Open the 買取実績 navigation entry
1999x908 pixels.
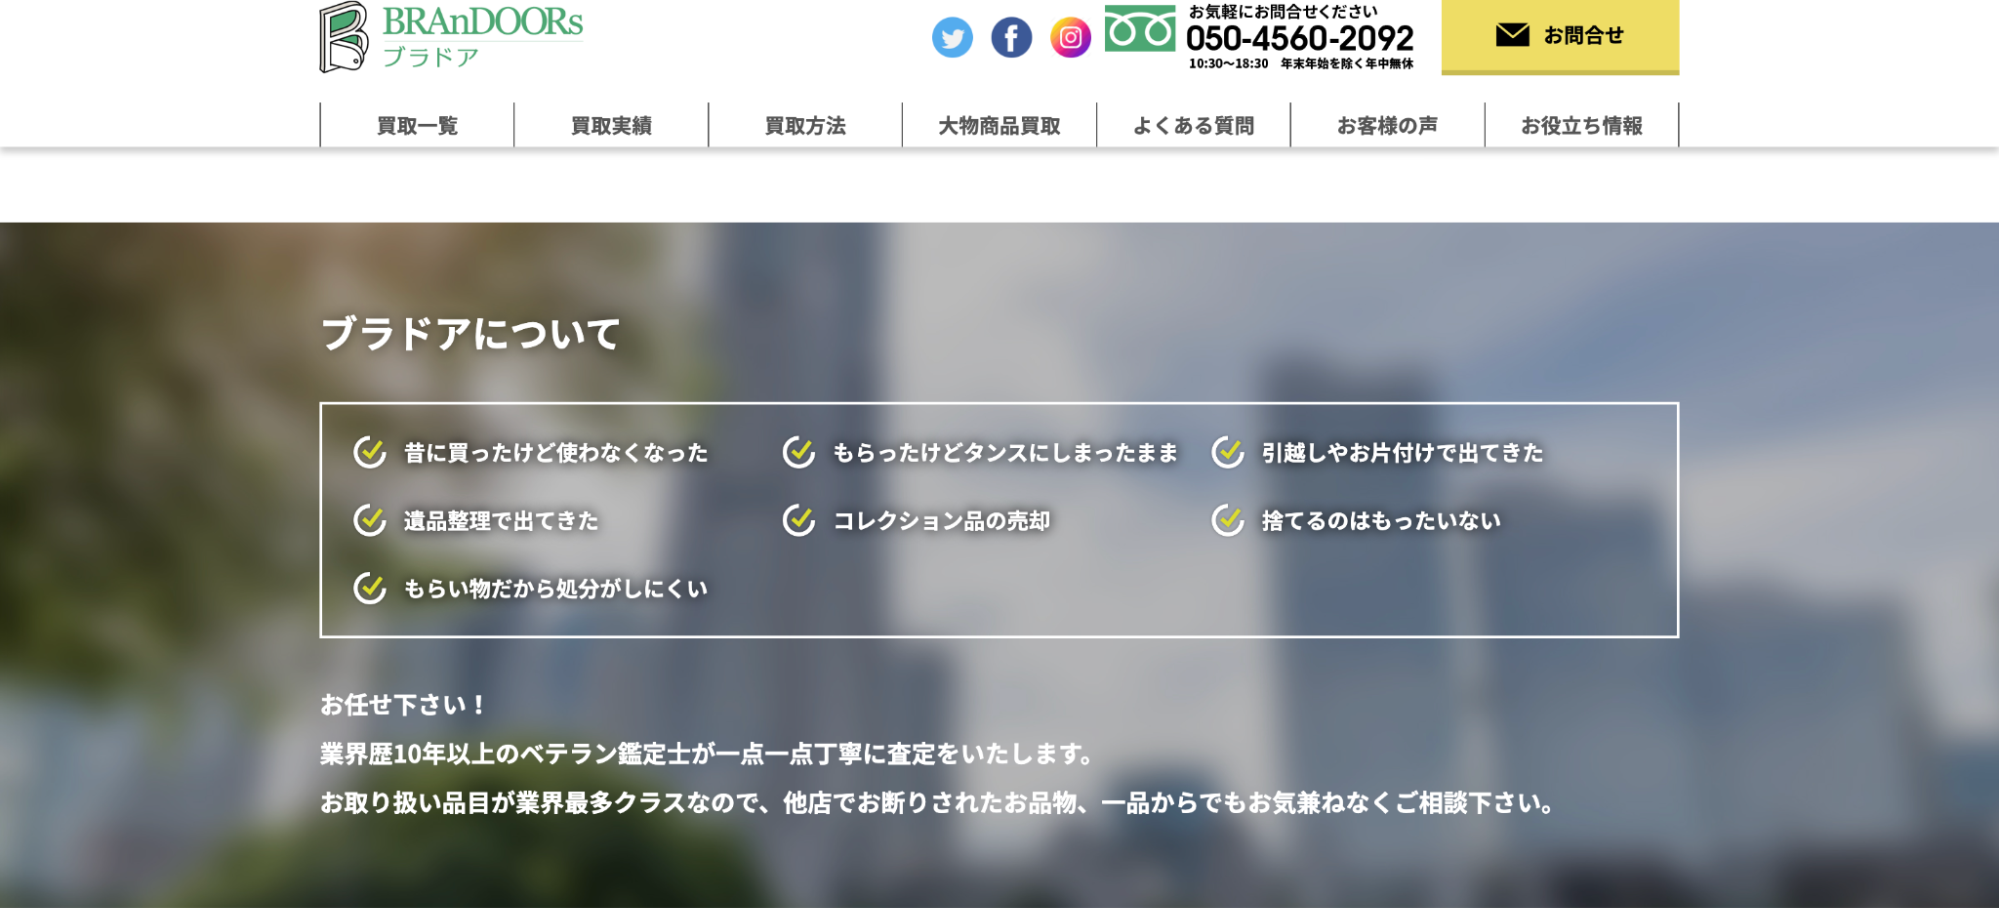(x=610, y=125)
